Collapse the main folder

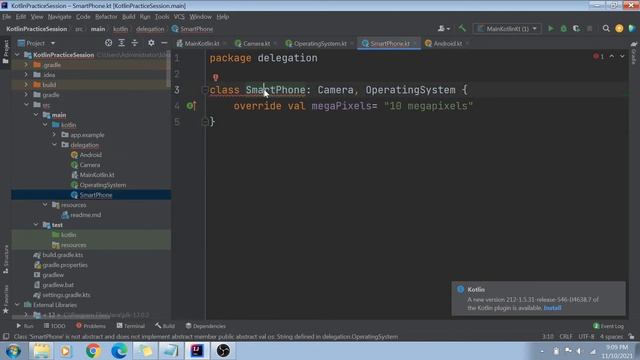36,115
